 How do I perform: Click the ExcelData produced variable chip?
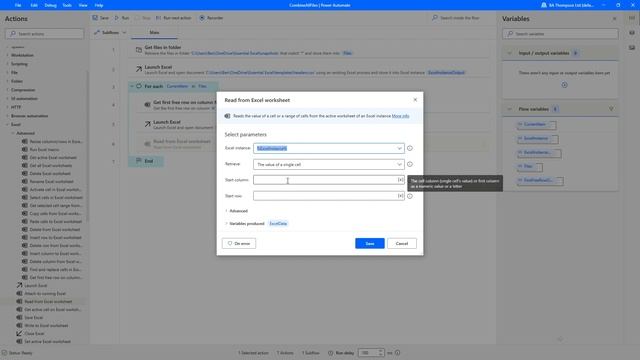[278, 223]
